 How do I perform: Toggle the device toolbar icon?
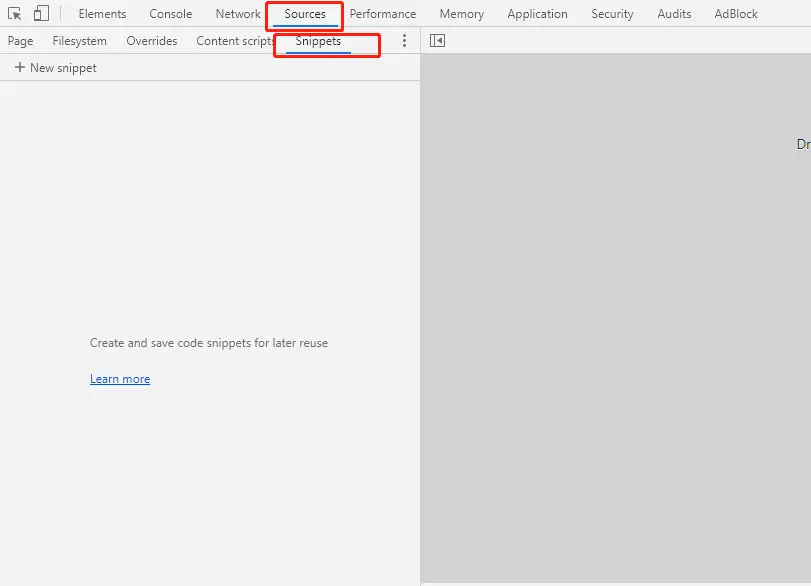click(x=41, y=13)
